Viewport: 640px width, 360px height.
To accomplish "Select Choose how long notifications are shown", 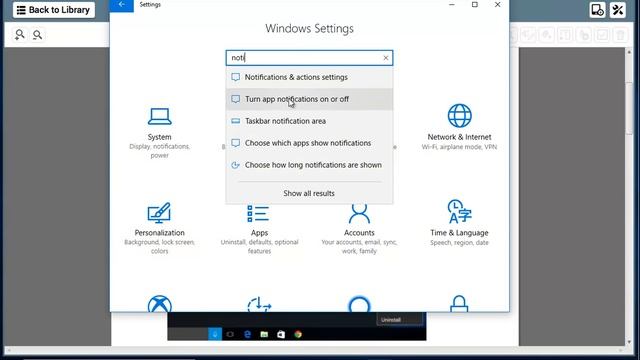I will click(x=309, y=165).
